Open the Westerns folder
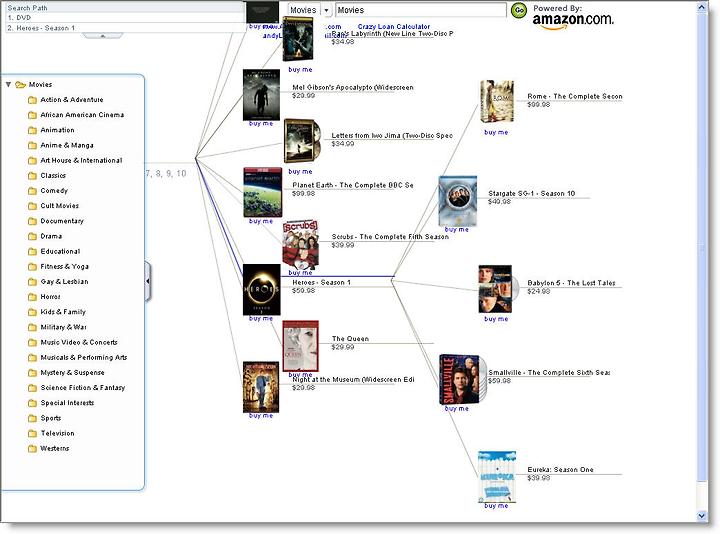This screenshot has width=720, height=534. [x=48, y=448]
